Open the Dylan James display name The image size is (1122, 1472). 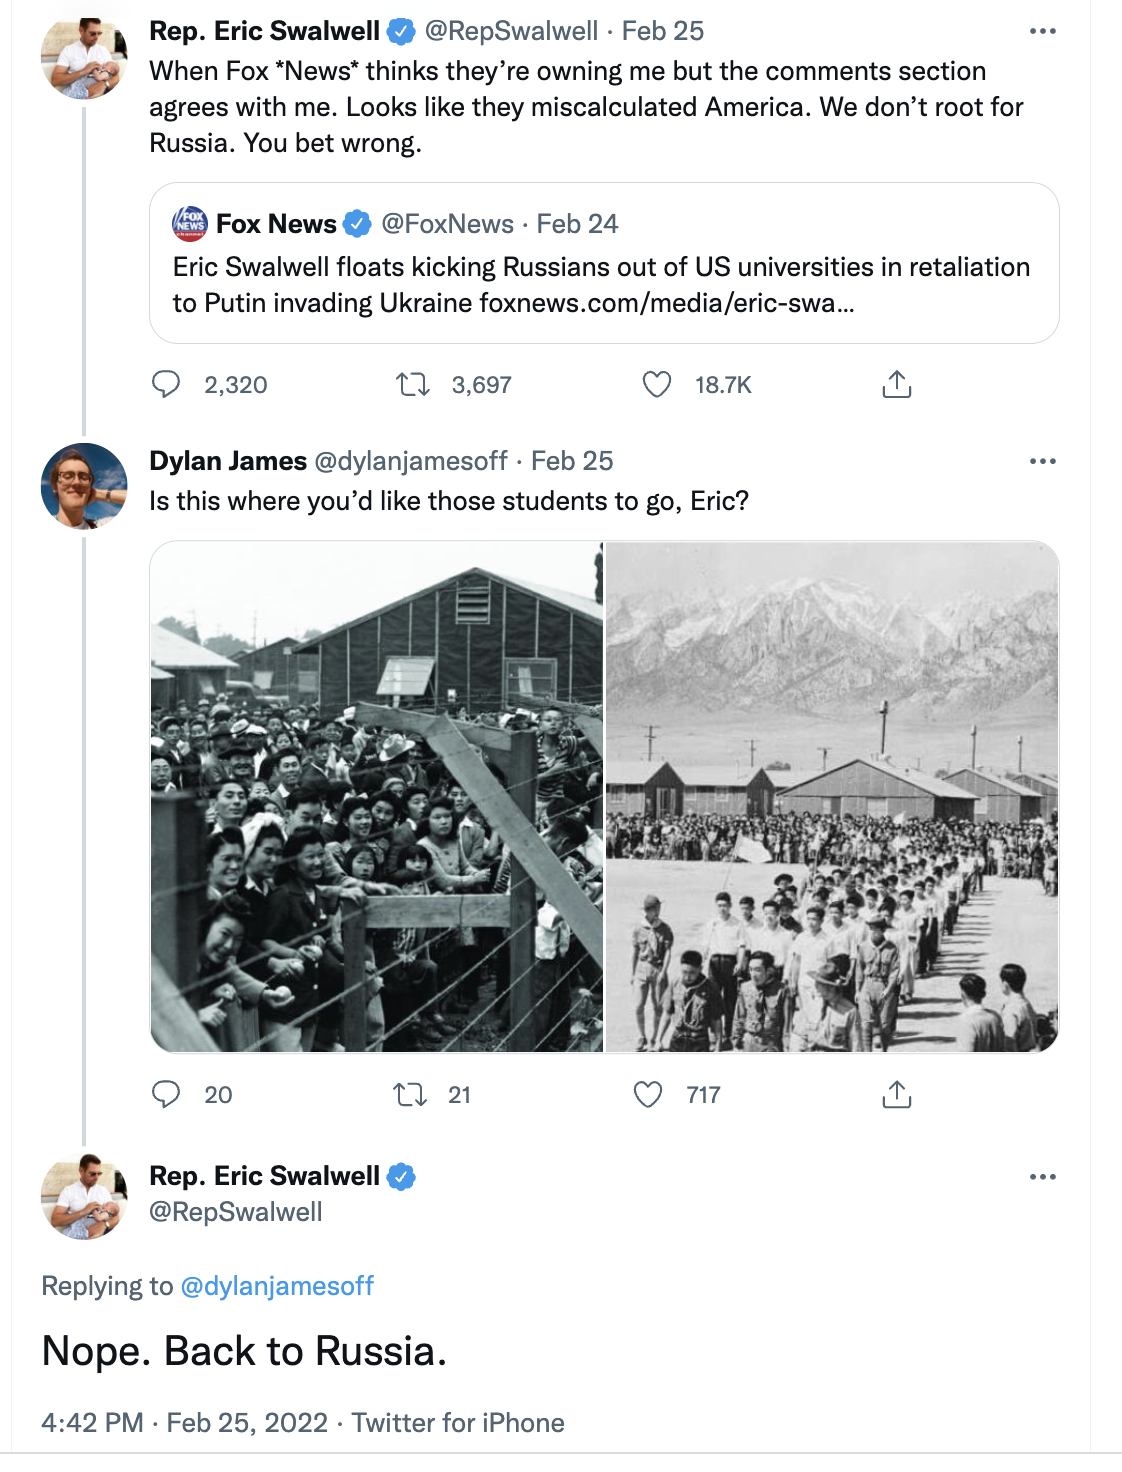(x=228, y=461)
